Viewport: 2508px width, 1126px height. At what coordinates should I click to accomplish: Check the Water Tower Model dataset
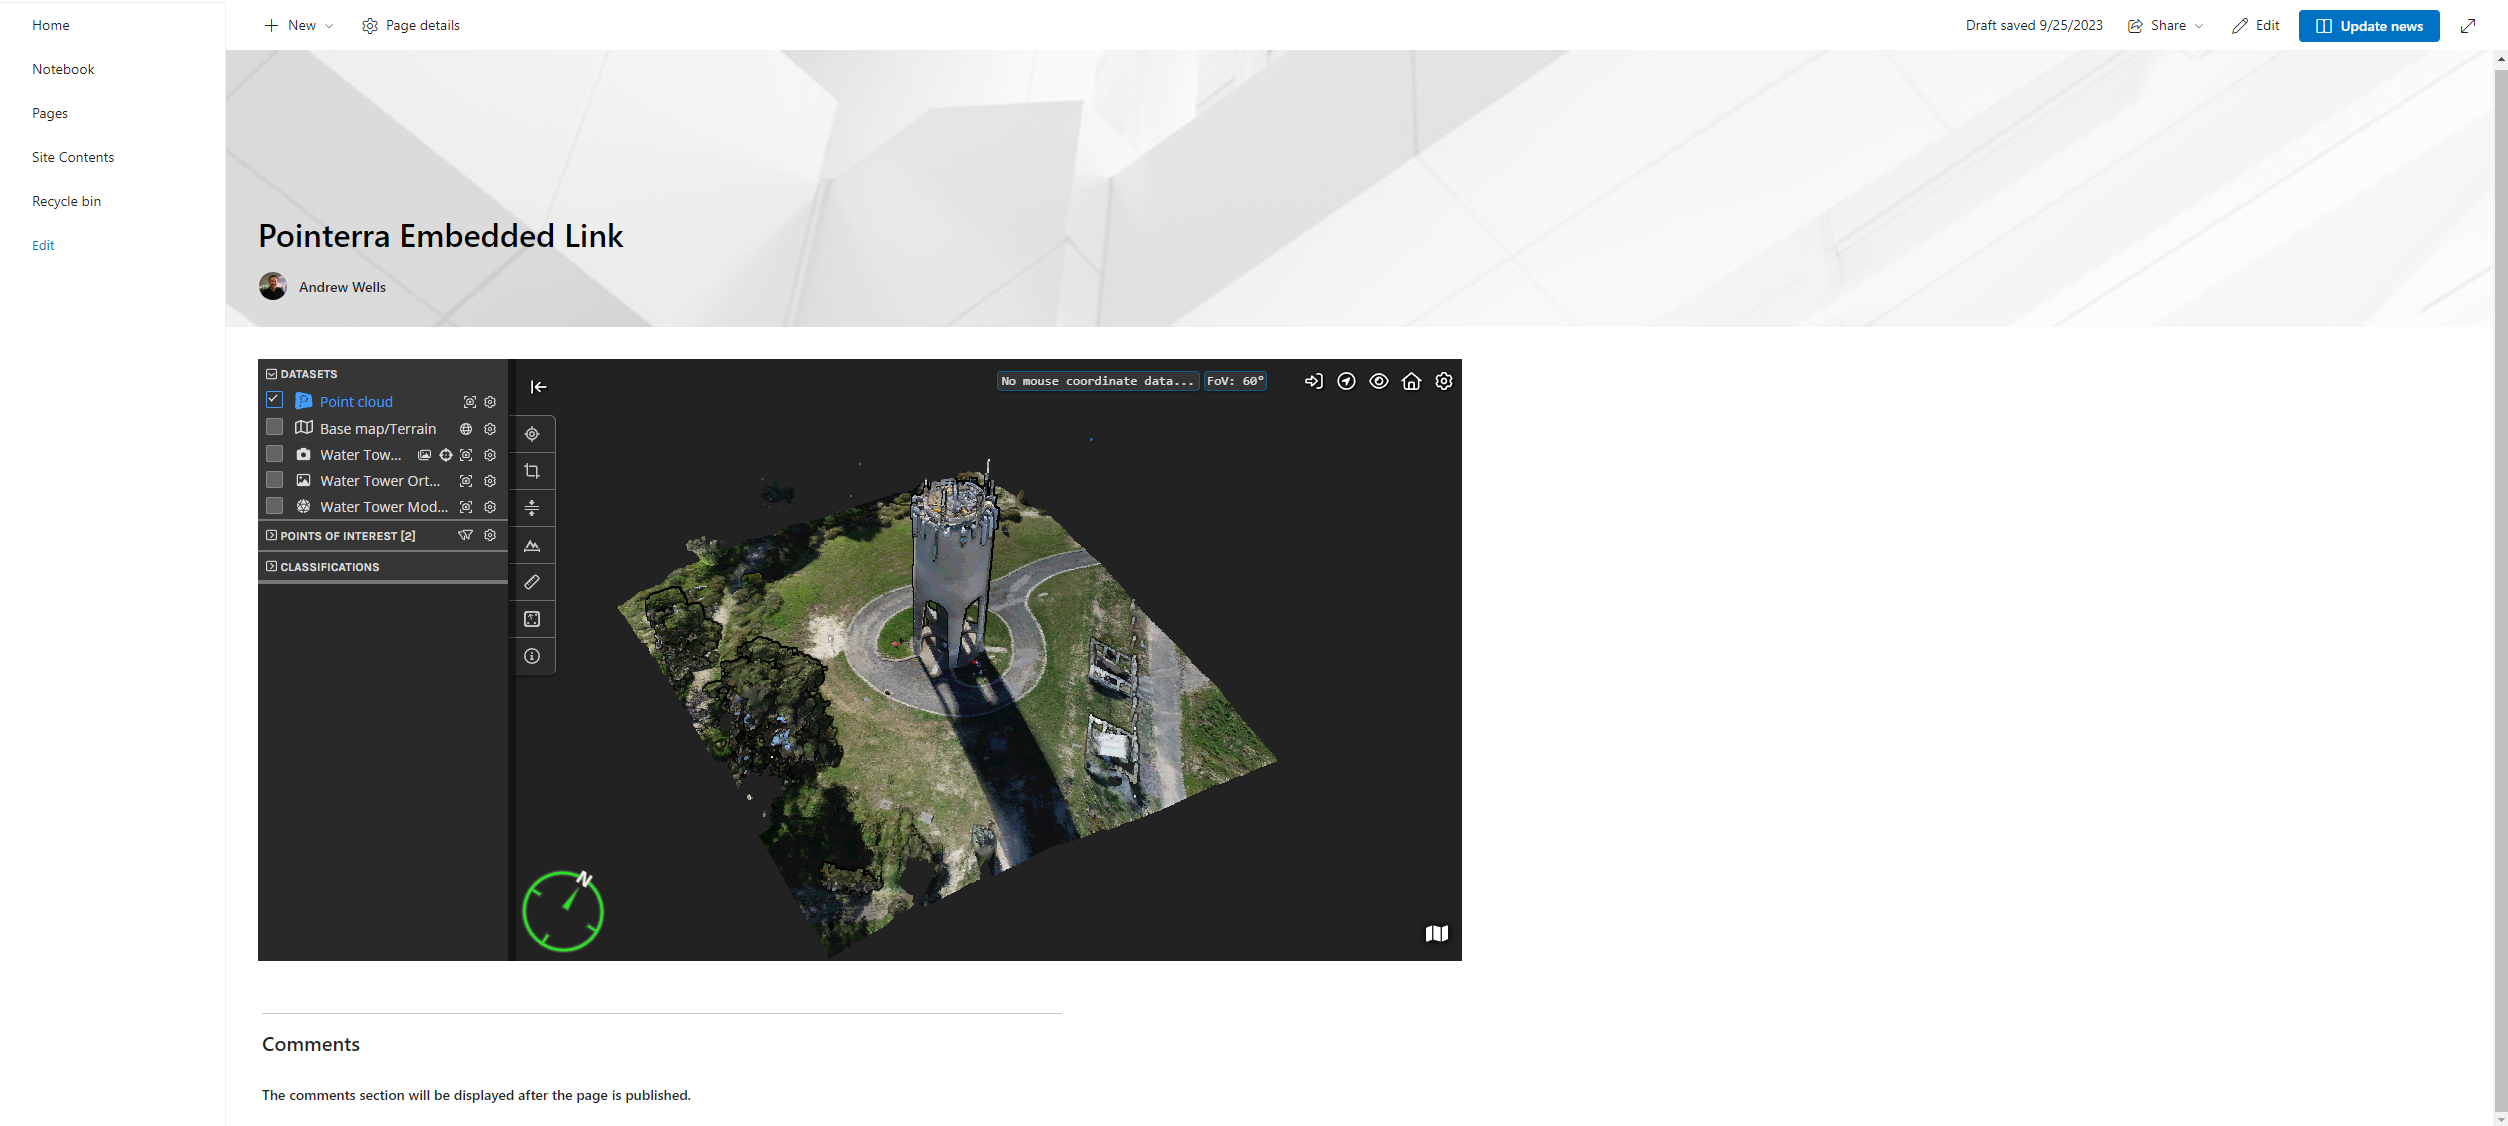pos(274,505)
